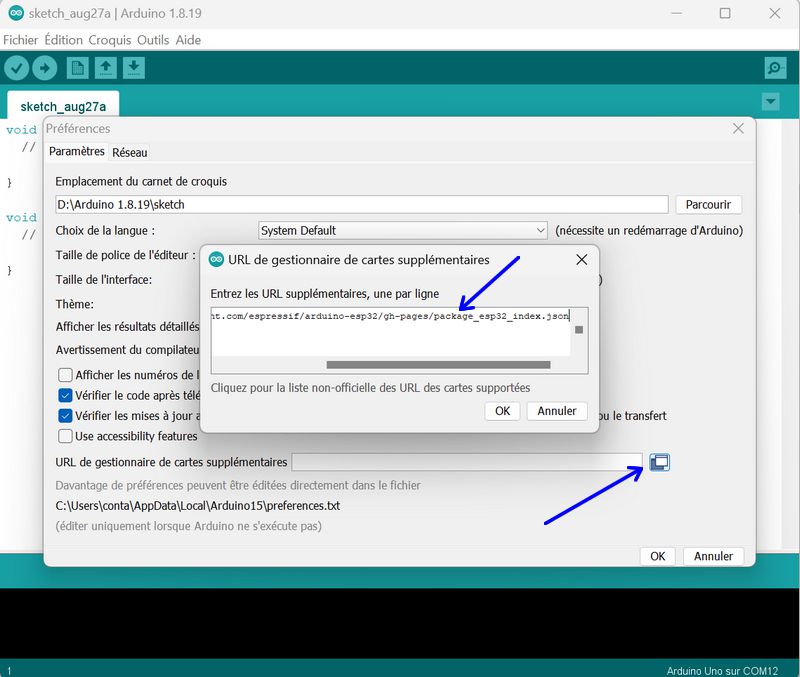Confirm URLs with OK in the URL dialog
800x677 pixels.
pyautogui.click(x=503, y=411)
